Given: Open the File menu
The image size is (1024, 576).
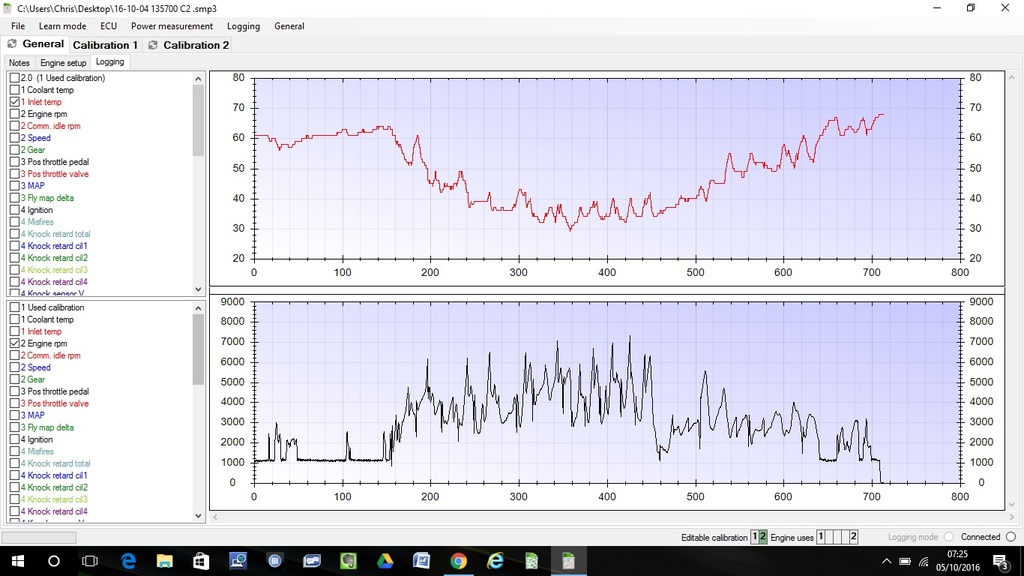Looking at the screenshot, I should 17,26.
